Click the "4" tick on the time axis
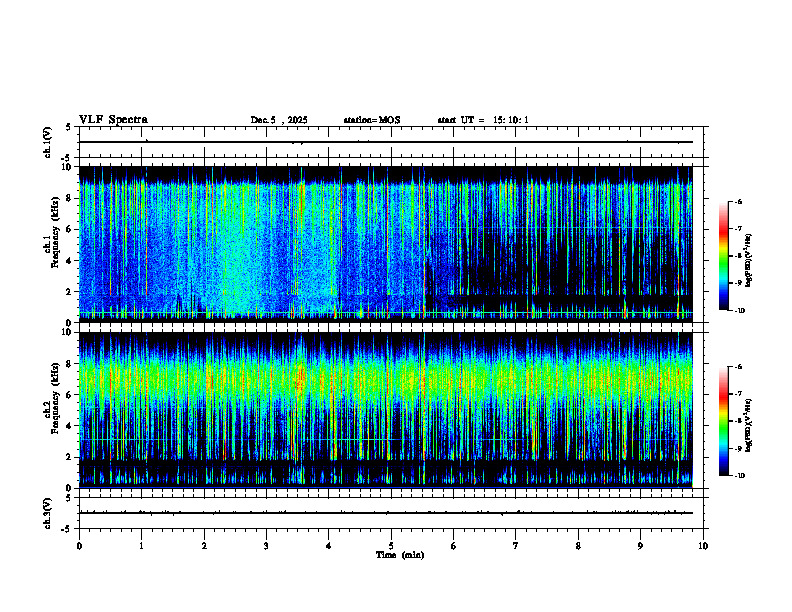 (x=329, y=546)
